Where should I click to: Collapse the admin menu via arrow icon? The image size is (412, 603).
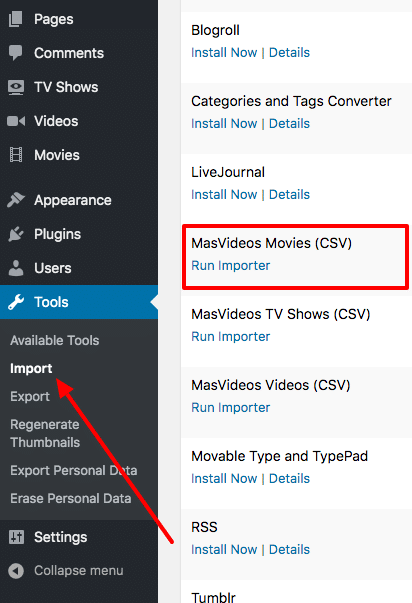pyautogui.click(x=16, y=571)
